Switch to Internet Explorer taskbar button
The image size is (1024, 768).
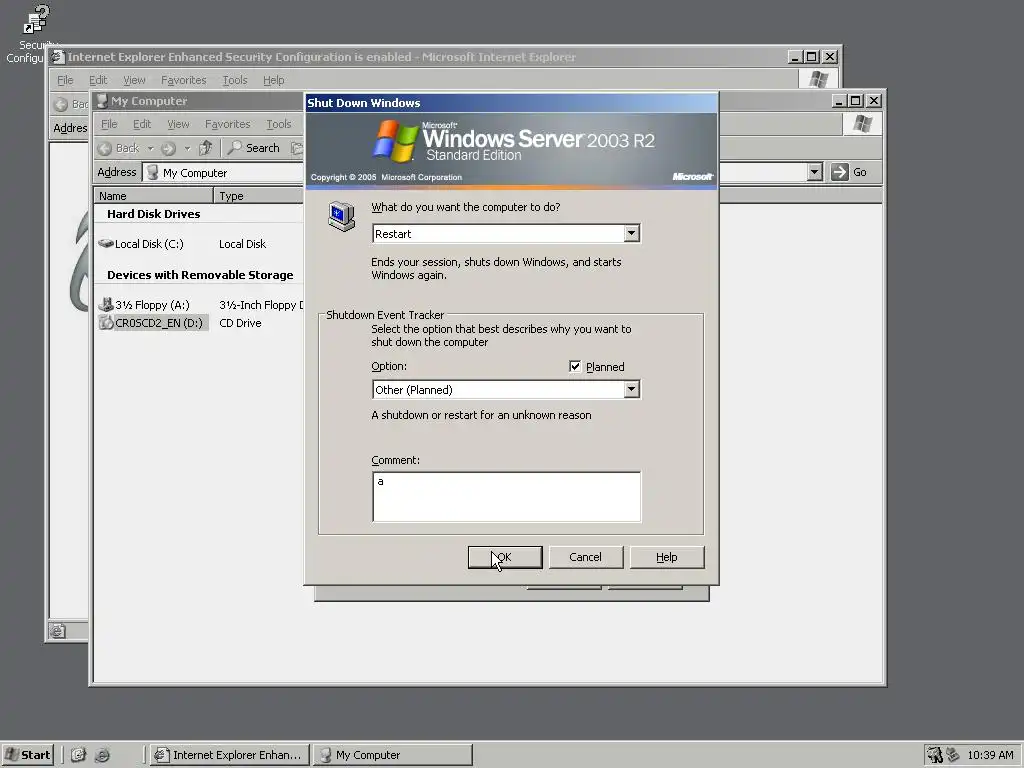(x=229, y=754)
